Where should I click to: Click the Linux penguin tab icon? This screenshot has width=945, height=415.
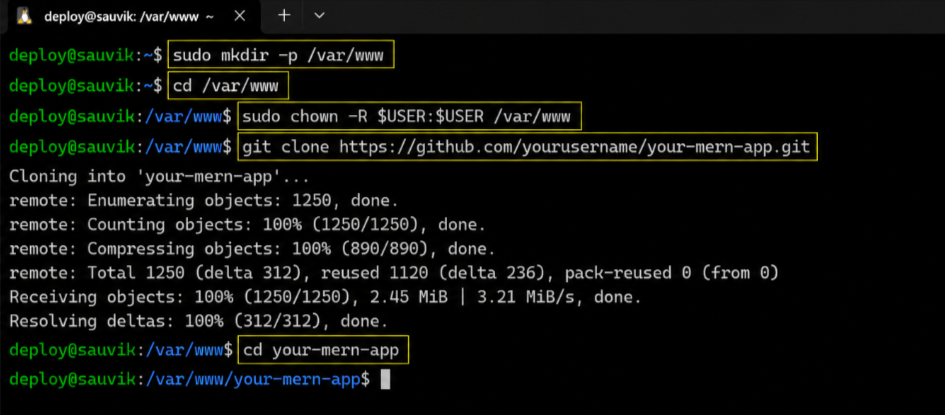pos(24,16)
